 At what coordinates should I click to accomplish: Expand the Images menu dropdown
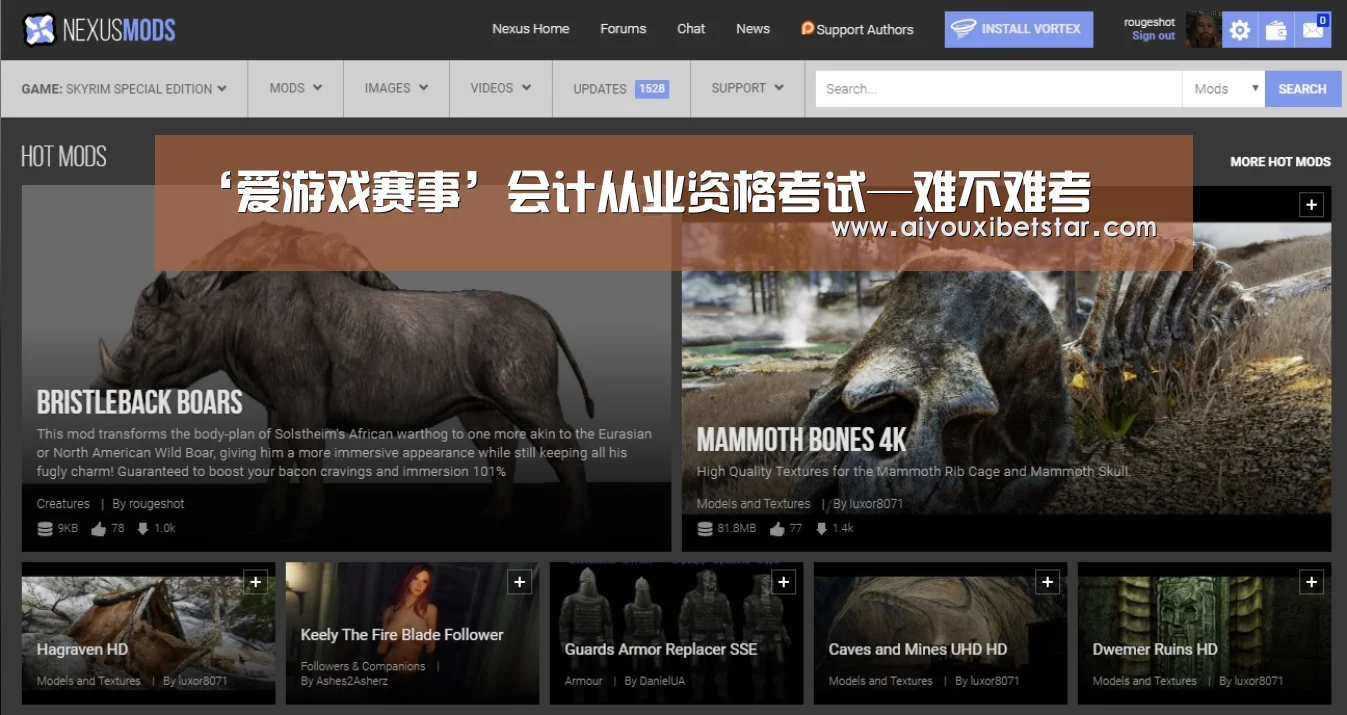(396, 88)
